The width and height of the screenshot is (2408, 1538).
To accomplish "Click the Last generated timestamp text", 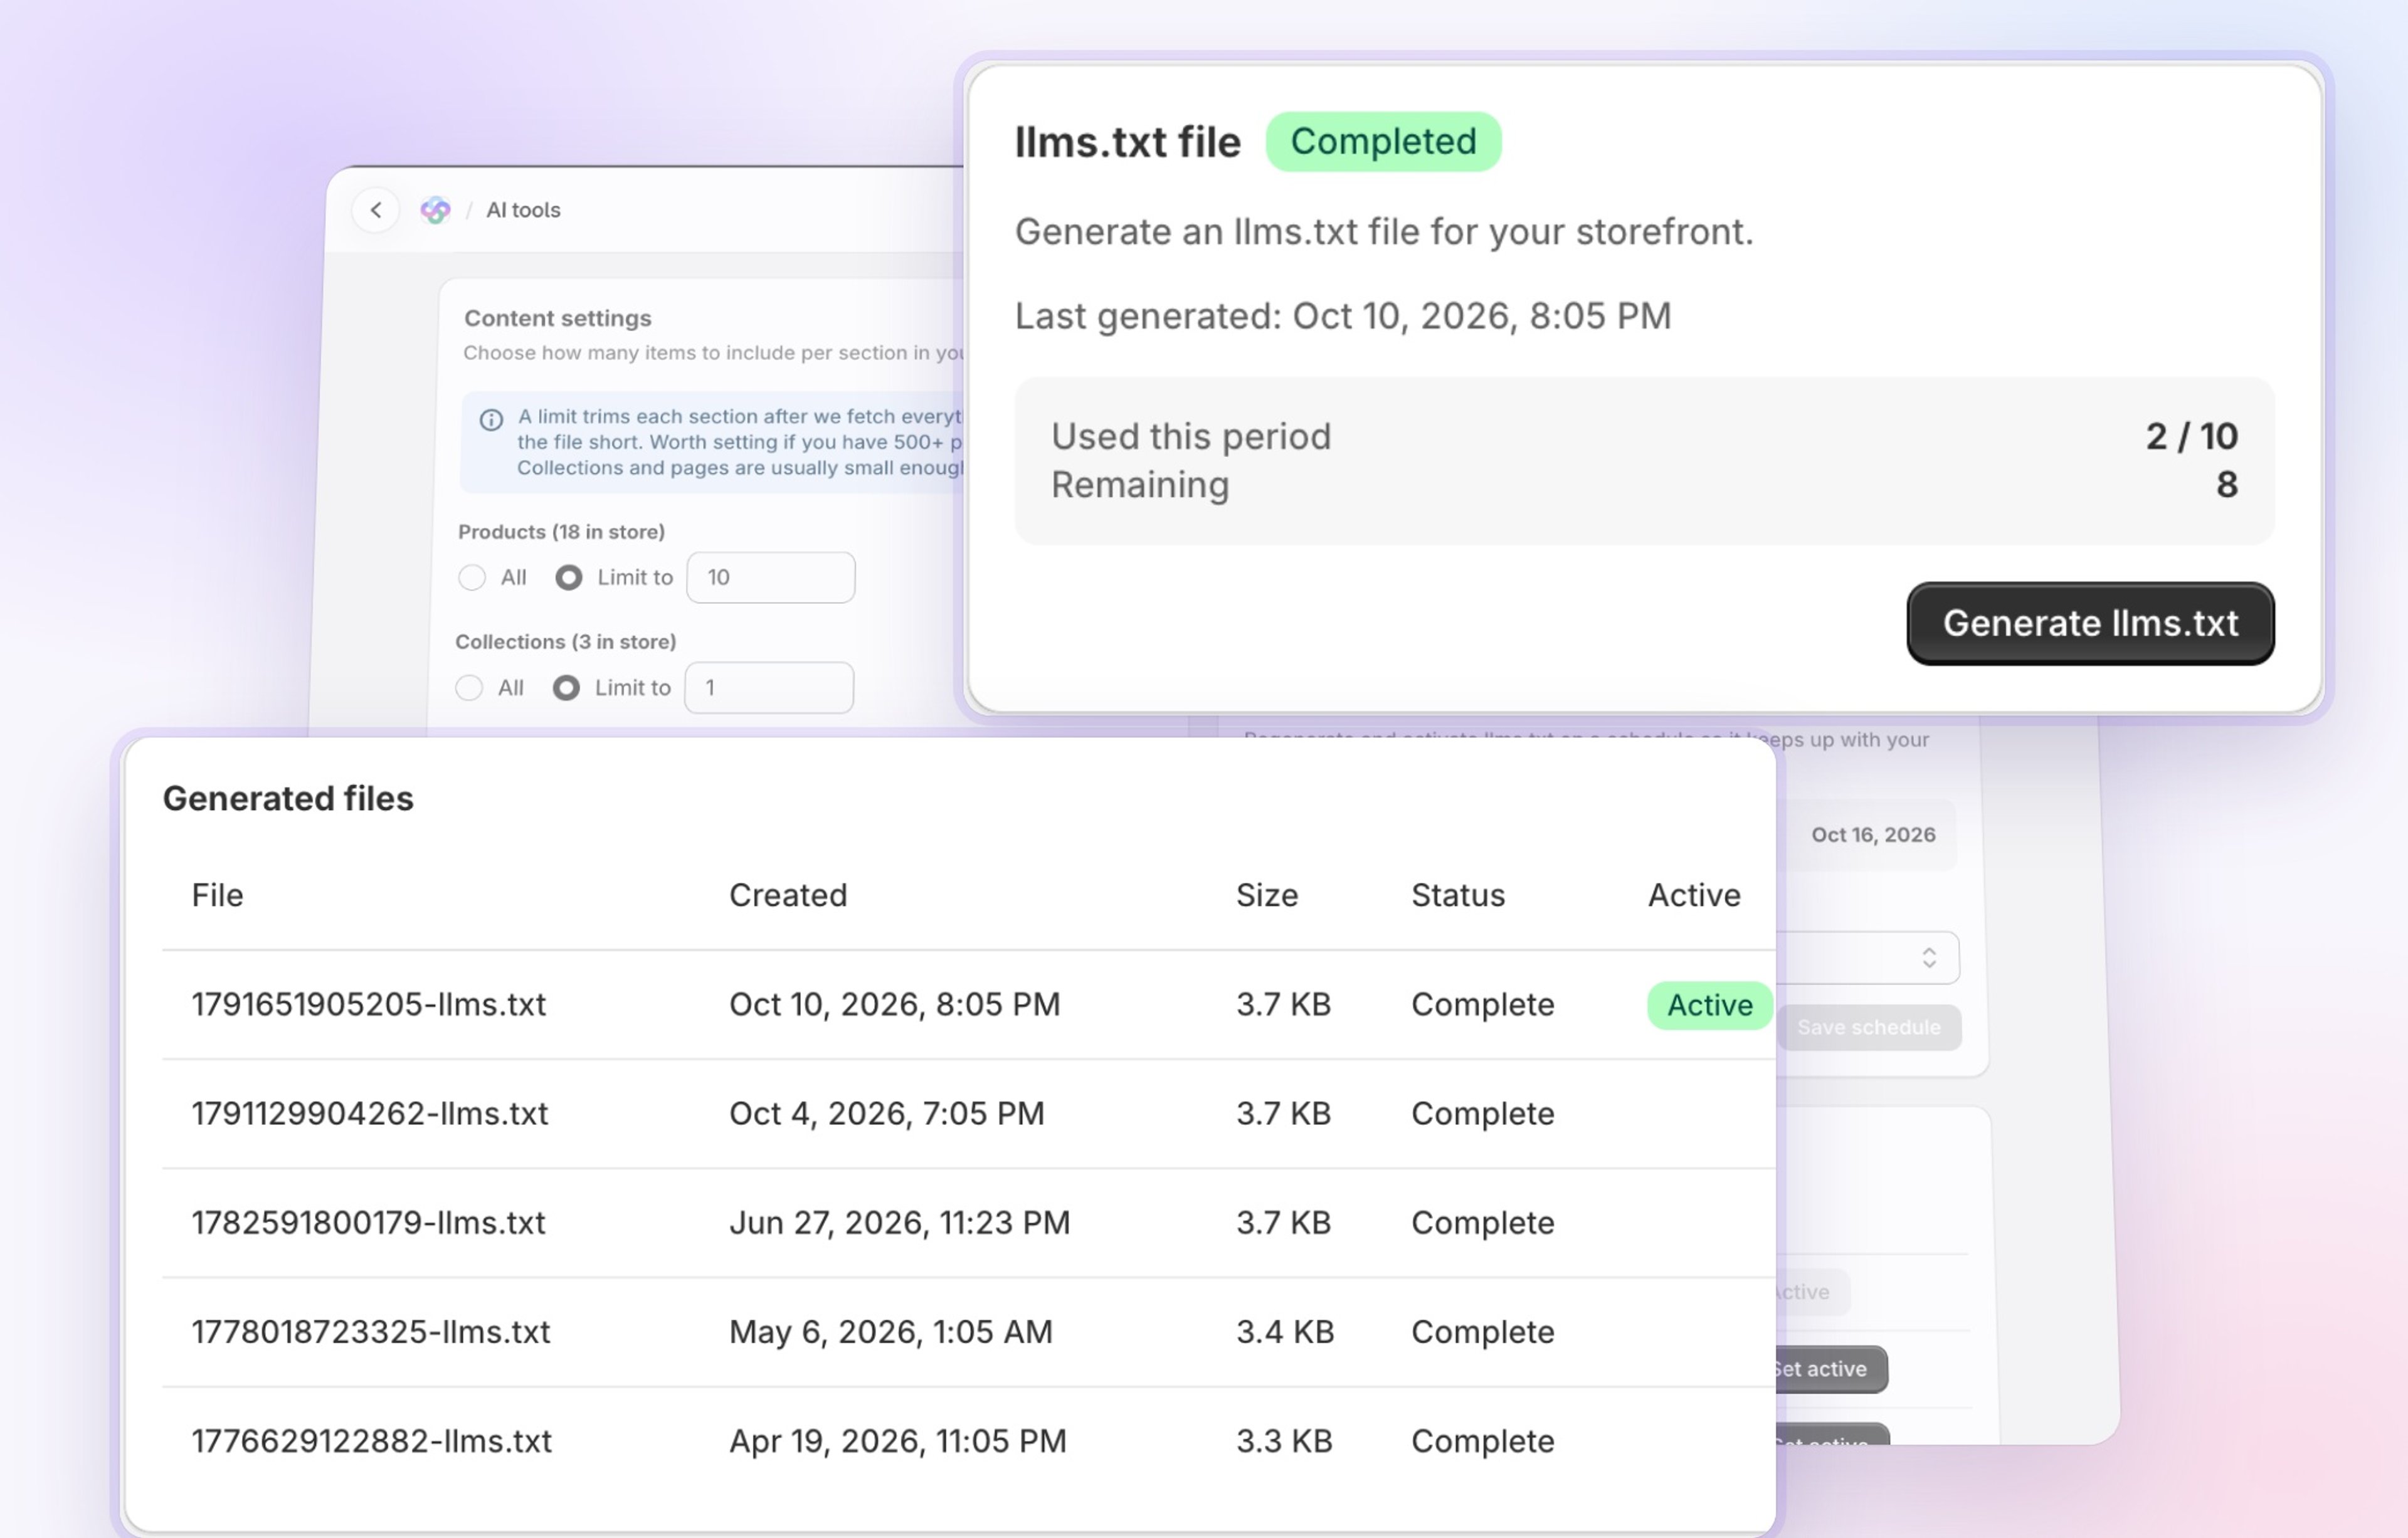I will 1343,316.
